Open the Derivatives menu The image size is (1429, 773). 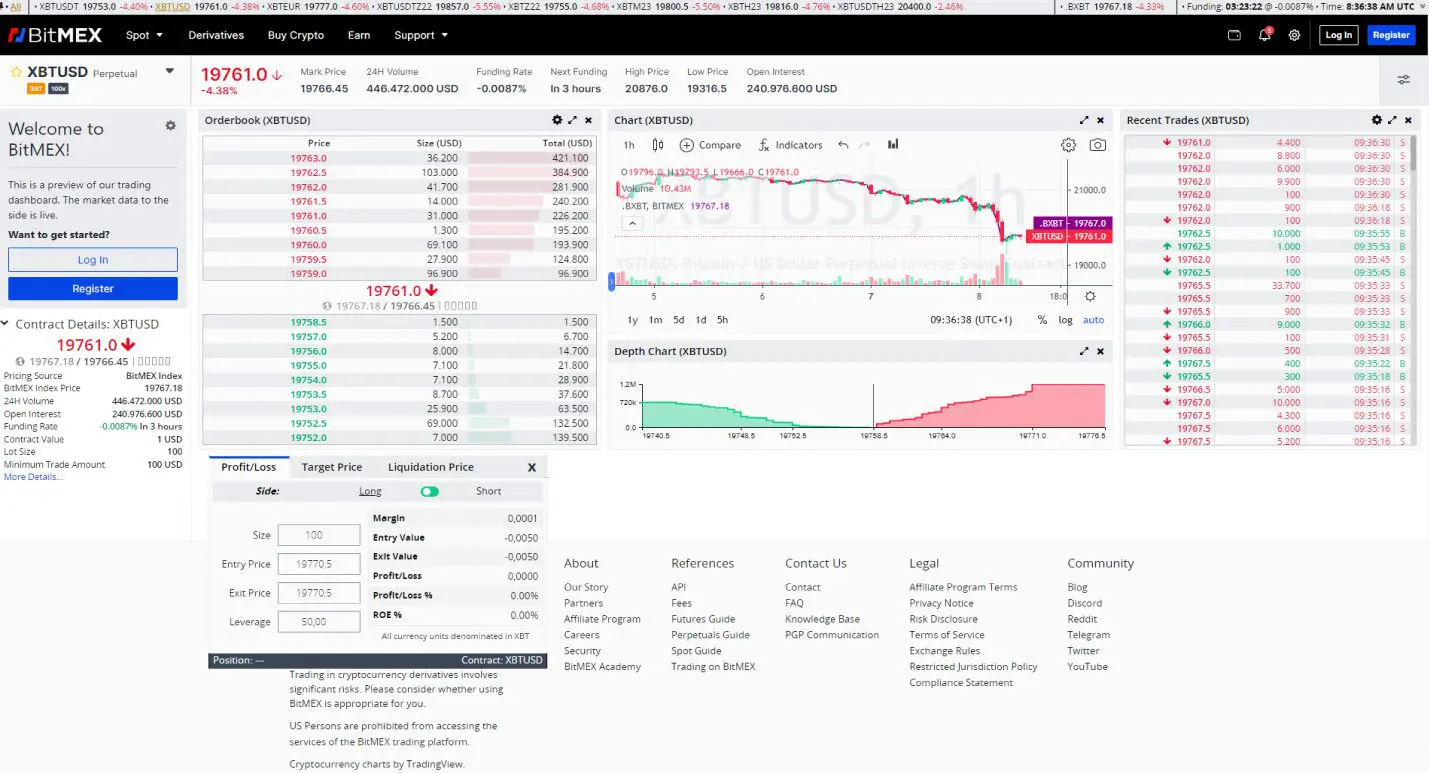click(x=216, y=35)
